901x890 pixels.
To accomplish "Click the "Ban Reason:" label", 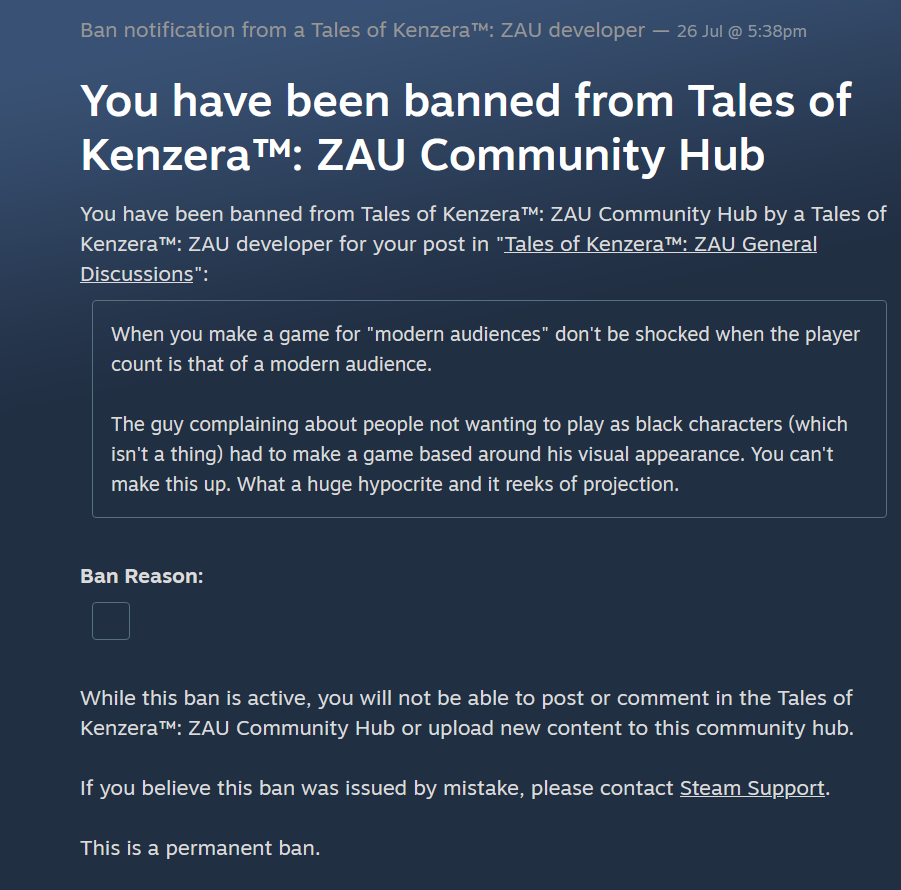I will 142,576.
